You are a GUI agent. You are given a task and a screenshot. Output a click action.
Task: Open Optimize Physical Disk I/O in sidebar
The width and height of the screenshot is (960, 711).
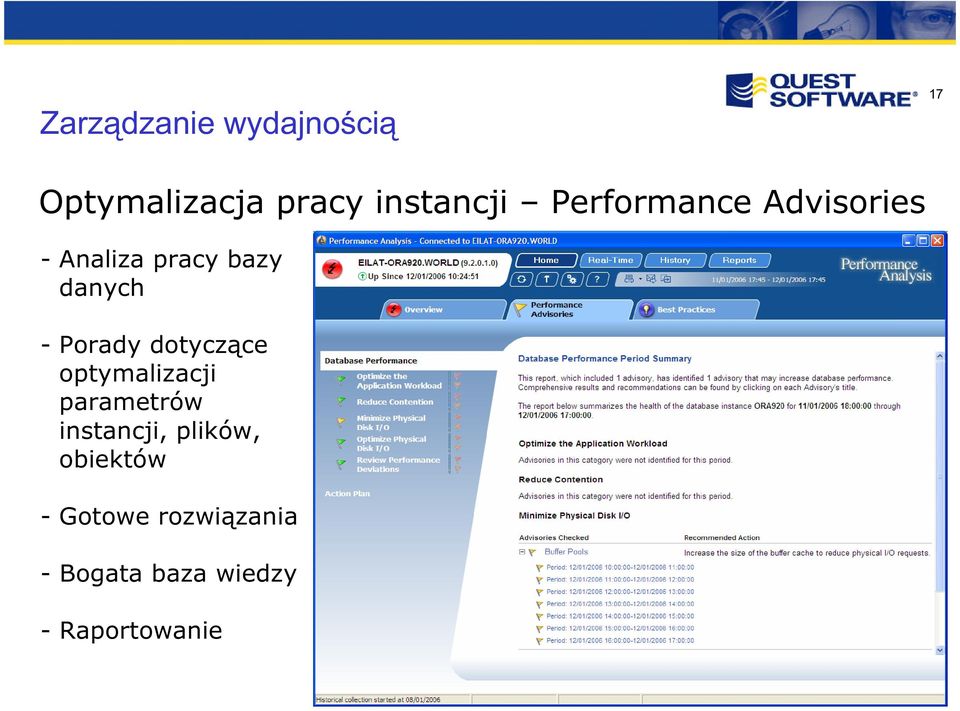click(391, 443)
